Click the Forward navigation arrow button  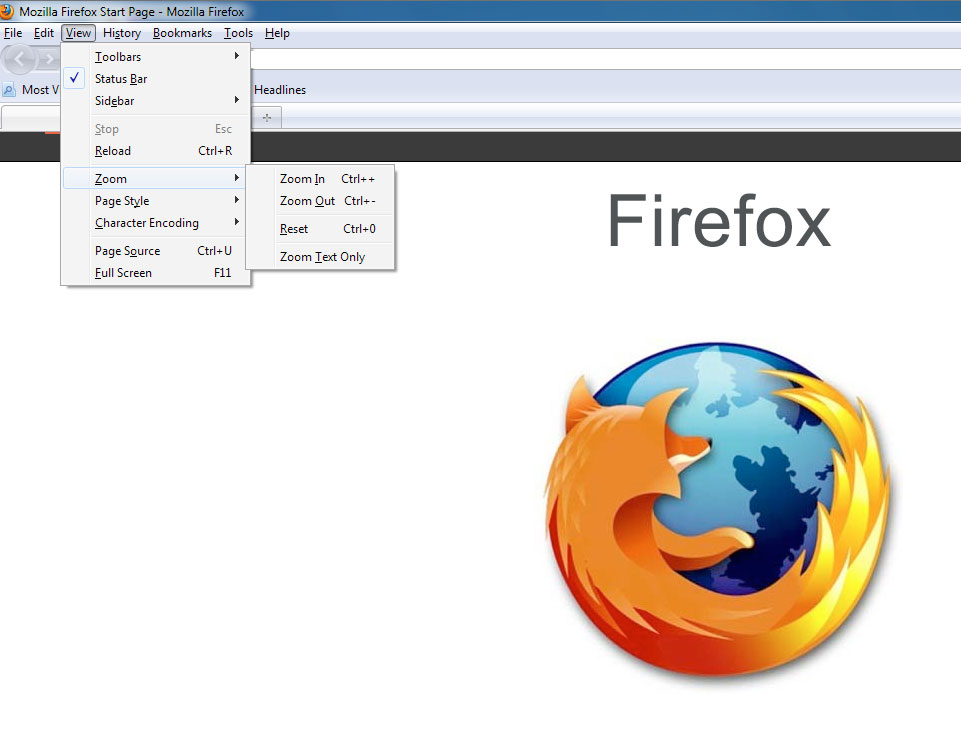pyautogui.click(x=48, y=59)
